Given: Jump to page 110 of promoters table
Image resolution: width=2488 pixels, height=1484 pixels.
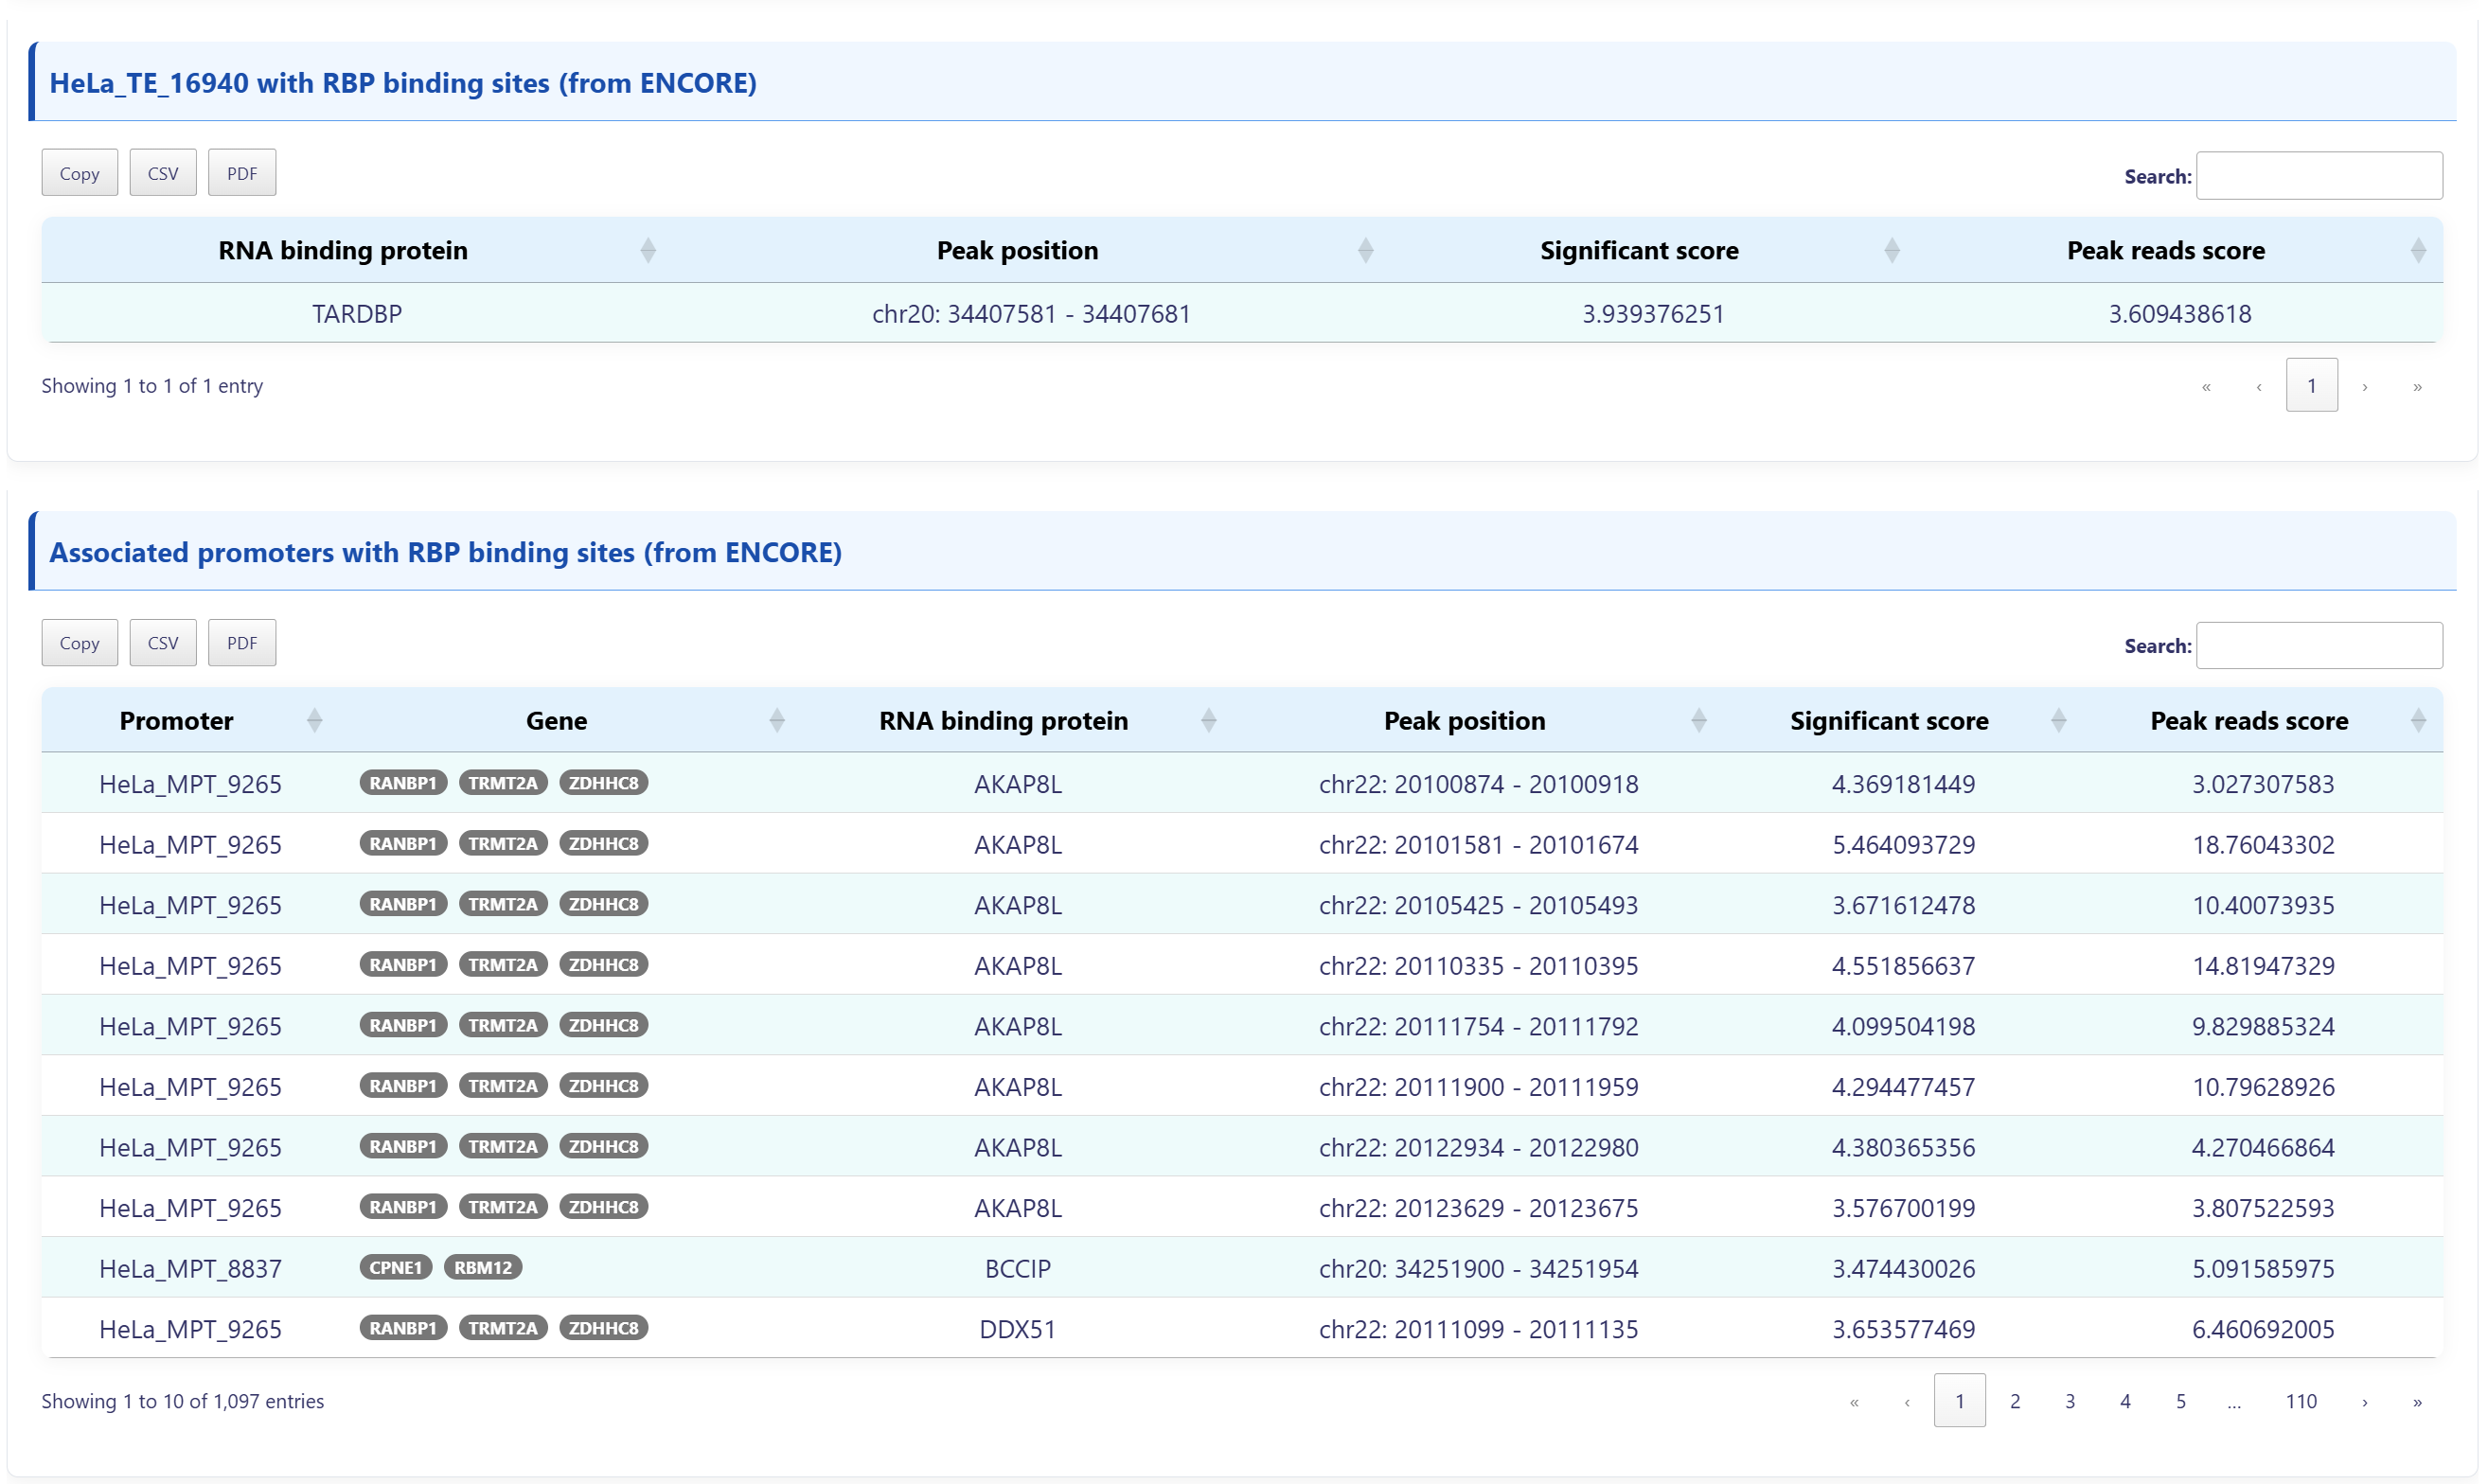Looking at the screenshot, I should pyautogui.click(x=2300, y=1400).
